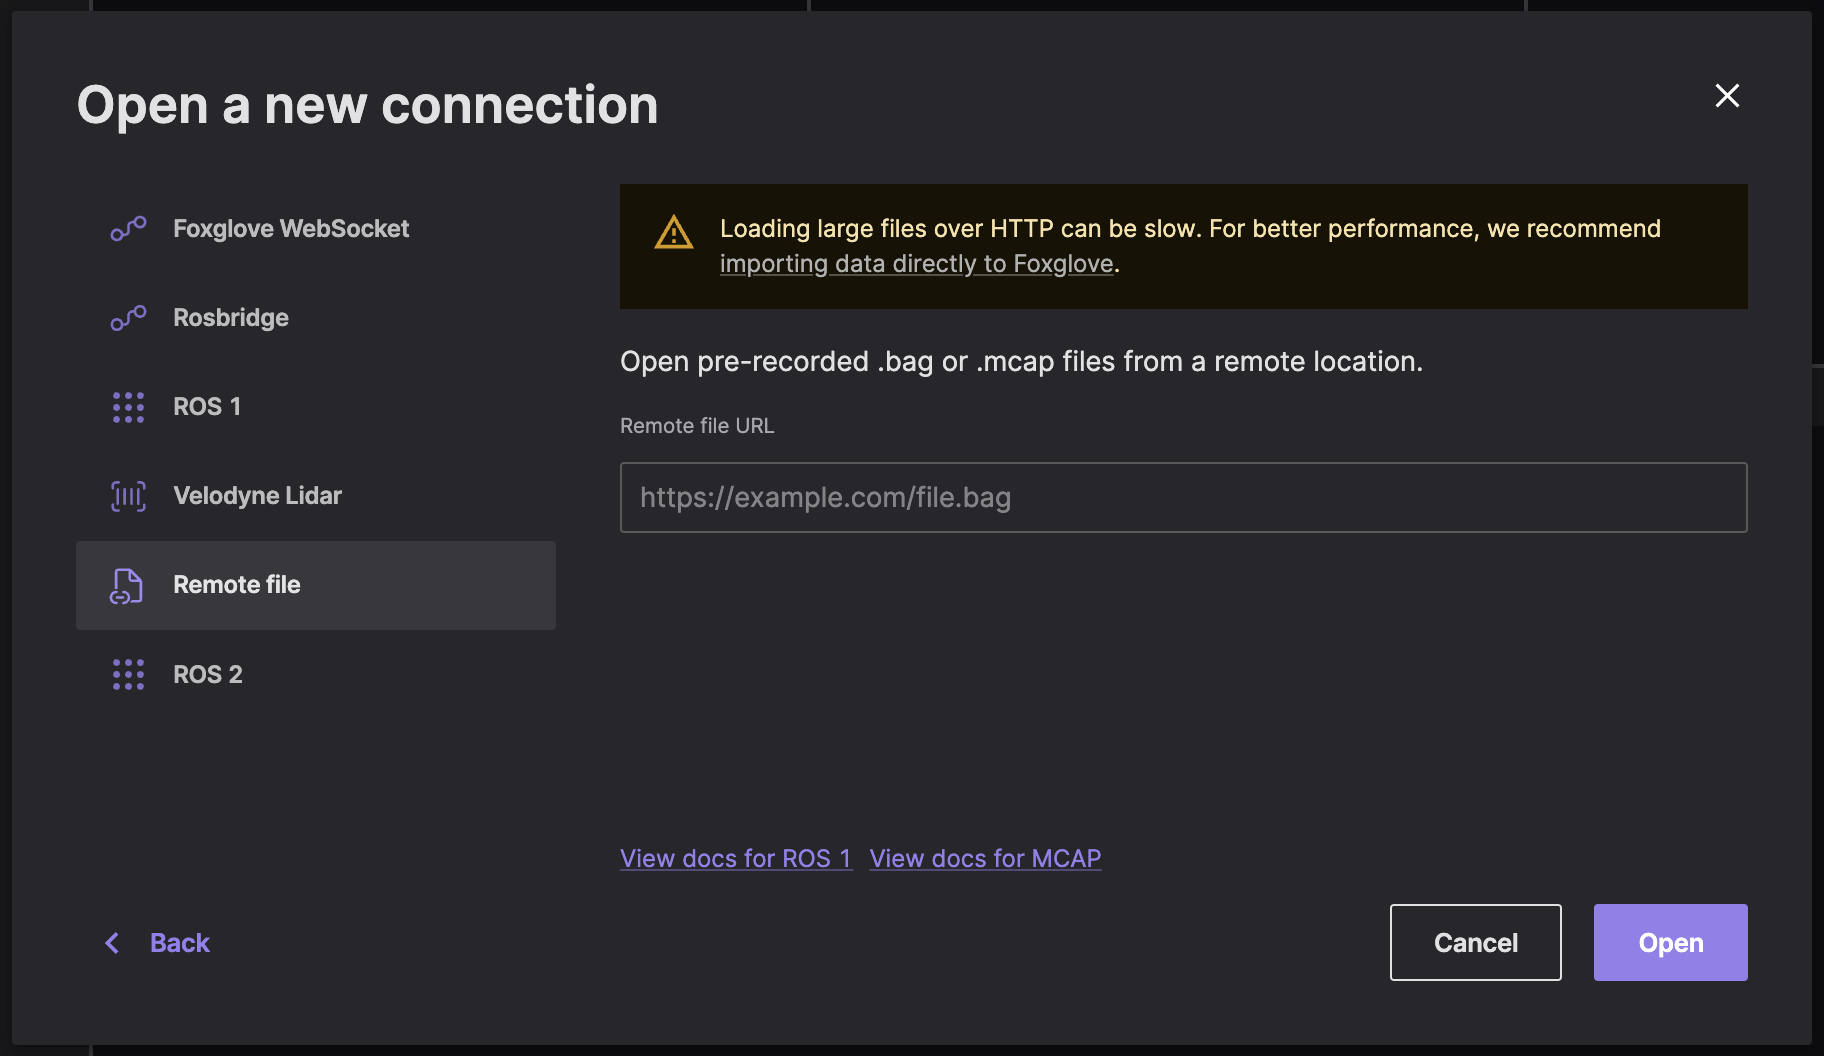Open the View docs for ROS 1 link
This screenshot has width=1824, height=1056.
(x=735, y=859)
